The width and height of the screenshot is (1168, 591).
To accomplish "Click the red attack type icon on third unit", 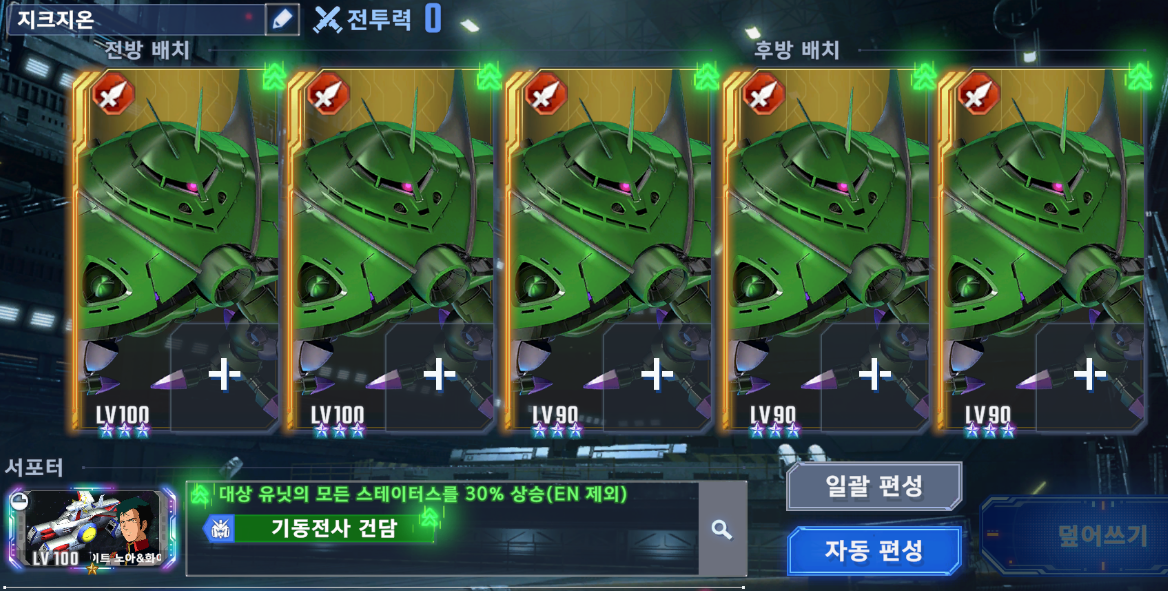I will tap(546, 95).
